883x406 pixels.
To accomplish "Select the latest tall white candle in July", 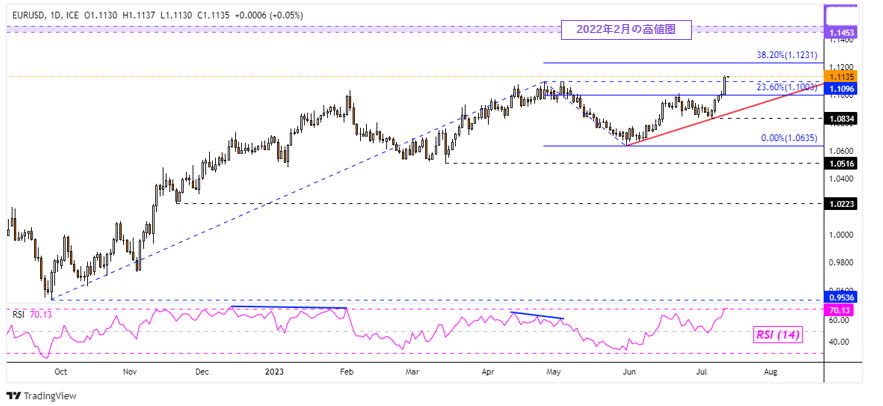I will [725, 85].
